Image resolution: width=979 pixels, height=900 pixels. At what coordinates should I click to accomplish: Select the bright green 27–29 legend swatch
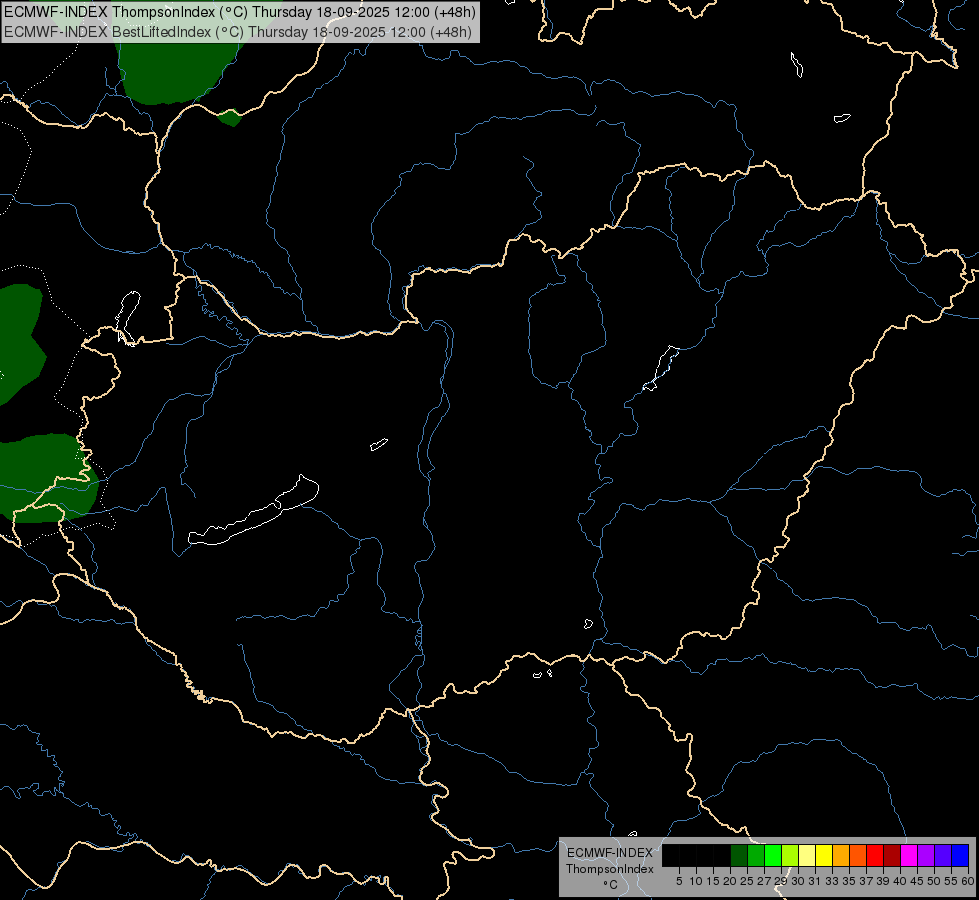click(x=773, y=855)
